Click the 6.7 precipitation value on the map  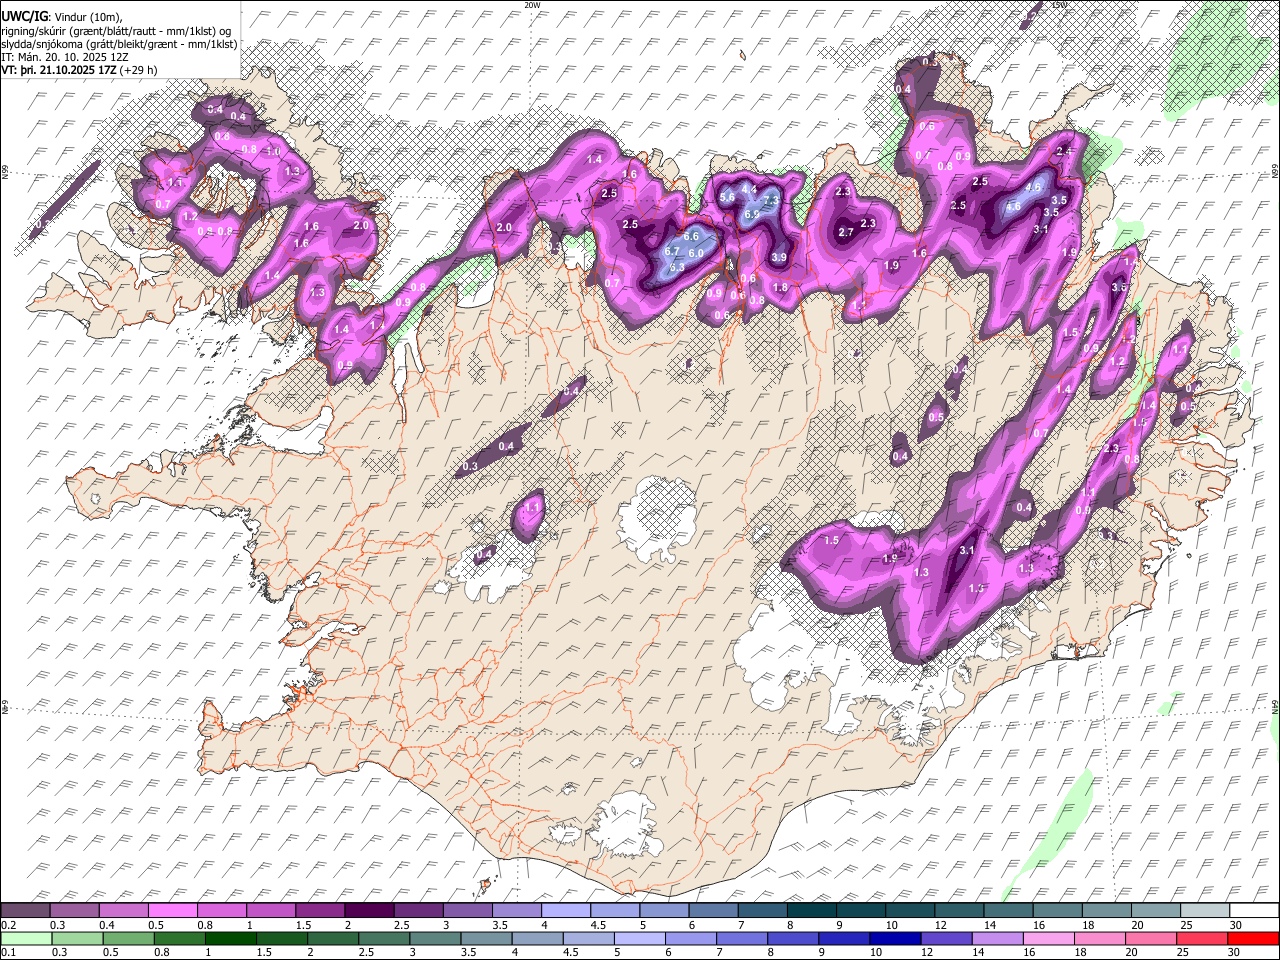pyautogui.click(x=672, y=252)
